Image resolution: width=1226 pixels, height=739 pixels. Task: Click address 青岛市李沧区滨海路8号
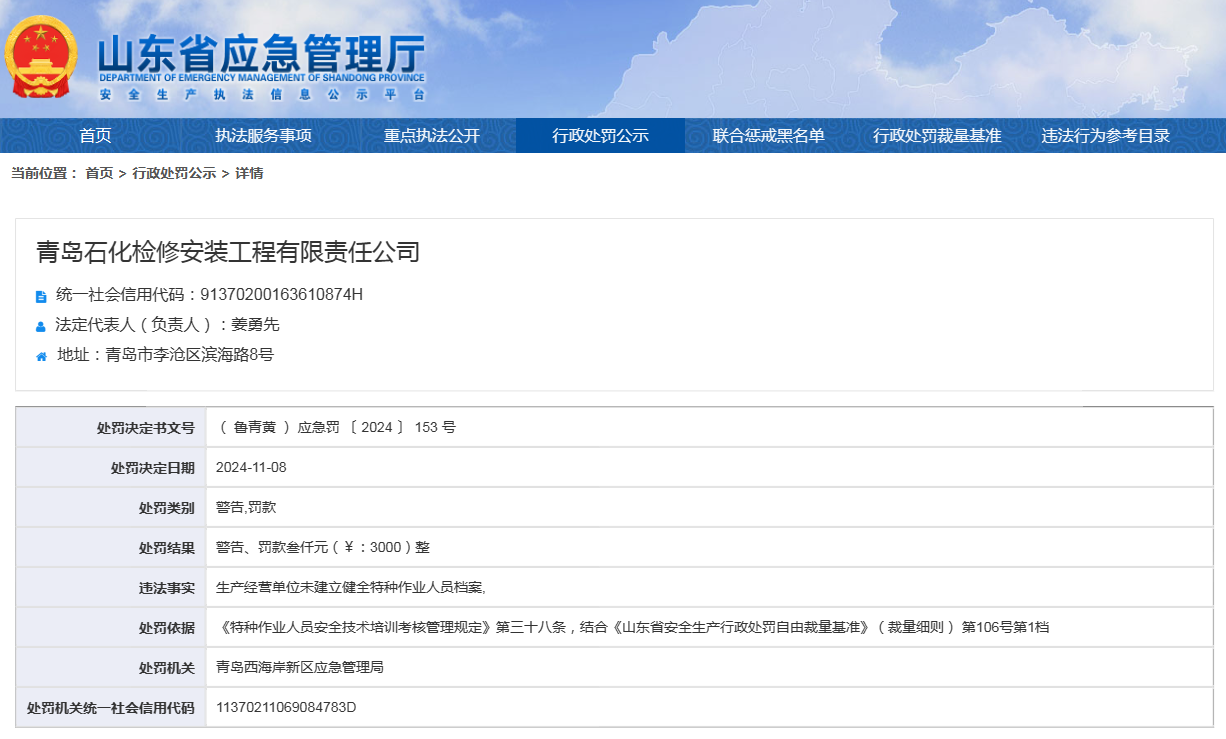pyautogui.click(x=190, y=354)
